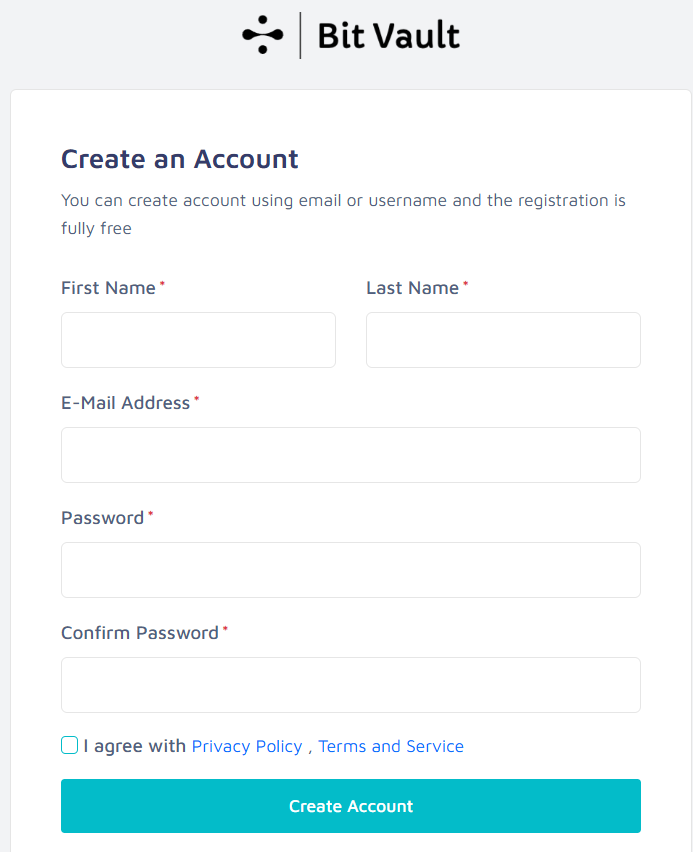Open the Privacy Policy link
Screen dimensions: 693x852
(x=247, y=746)
